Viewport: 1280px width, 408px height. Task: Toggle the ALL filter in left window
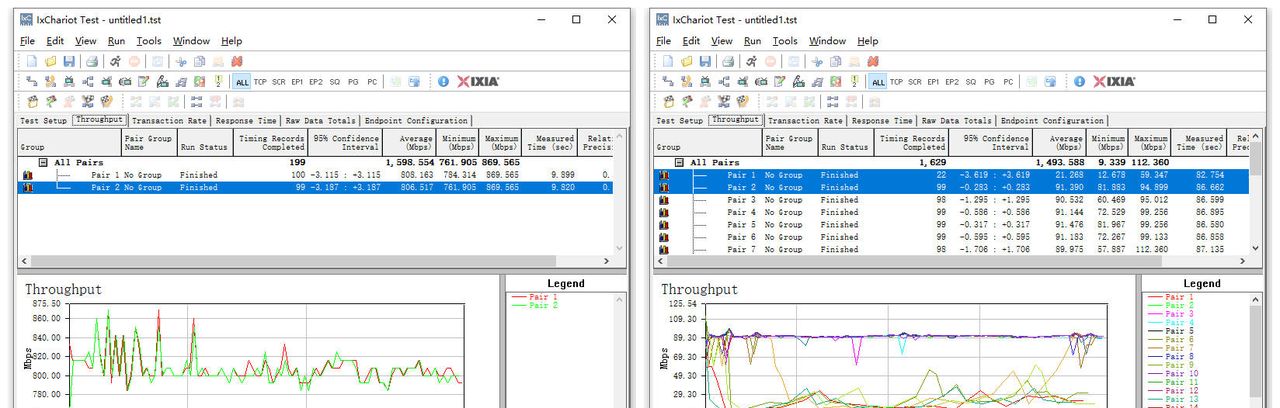241,82
